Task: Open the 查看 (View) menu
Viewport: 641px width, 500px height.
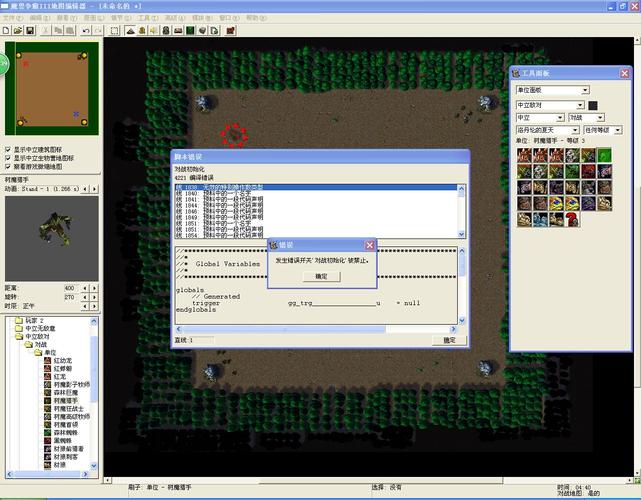Action: [67, 18]
